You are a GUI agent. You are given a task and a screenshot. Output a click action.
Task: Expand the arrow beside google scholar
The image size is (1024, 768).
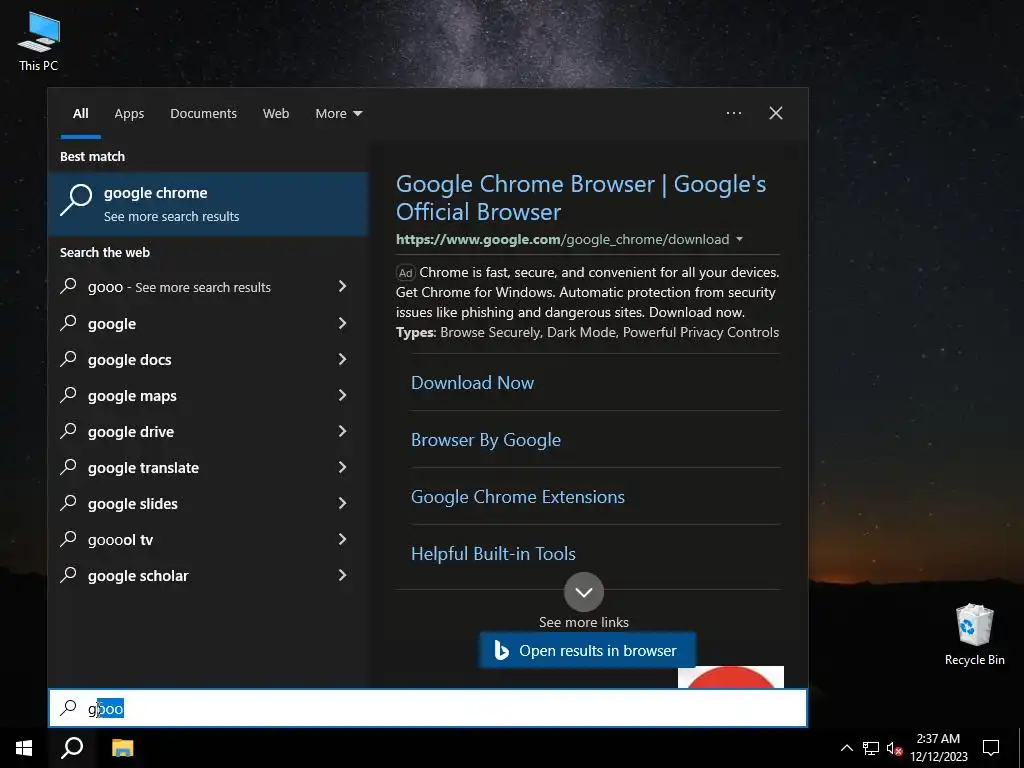pyautogui.click(x=342, y=575)
